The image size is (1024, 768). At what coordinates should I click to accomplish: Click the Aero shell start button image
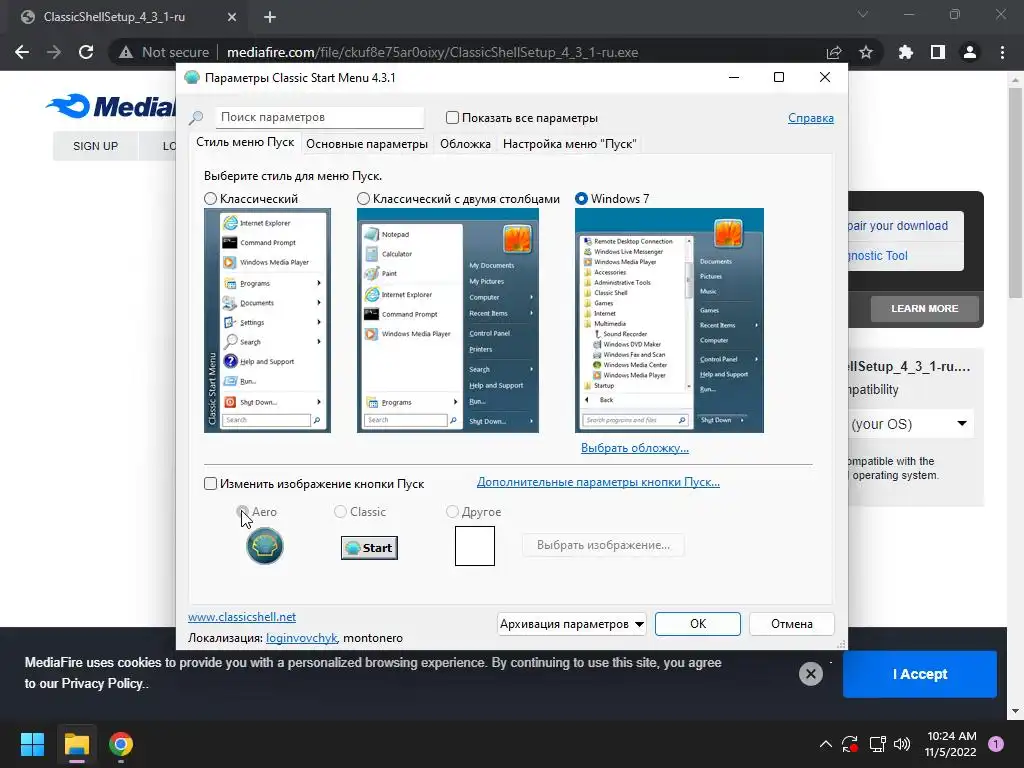[264, 546]
